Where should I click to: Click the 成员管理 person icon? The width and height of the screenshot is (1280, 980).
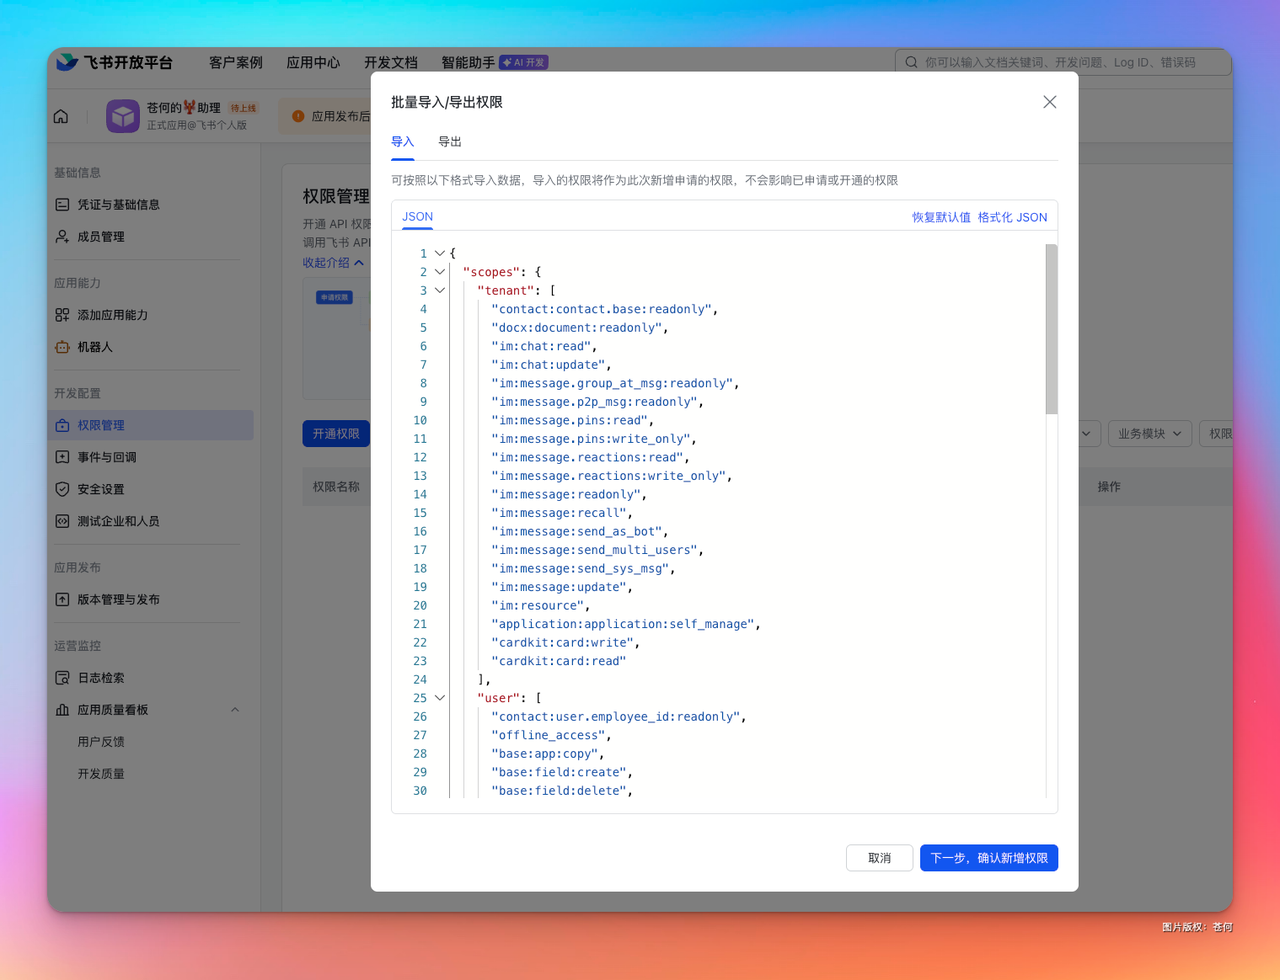coord(62,236)
